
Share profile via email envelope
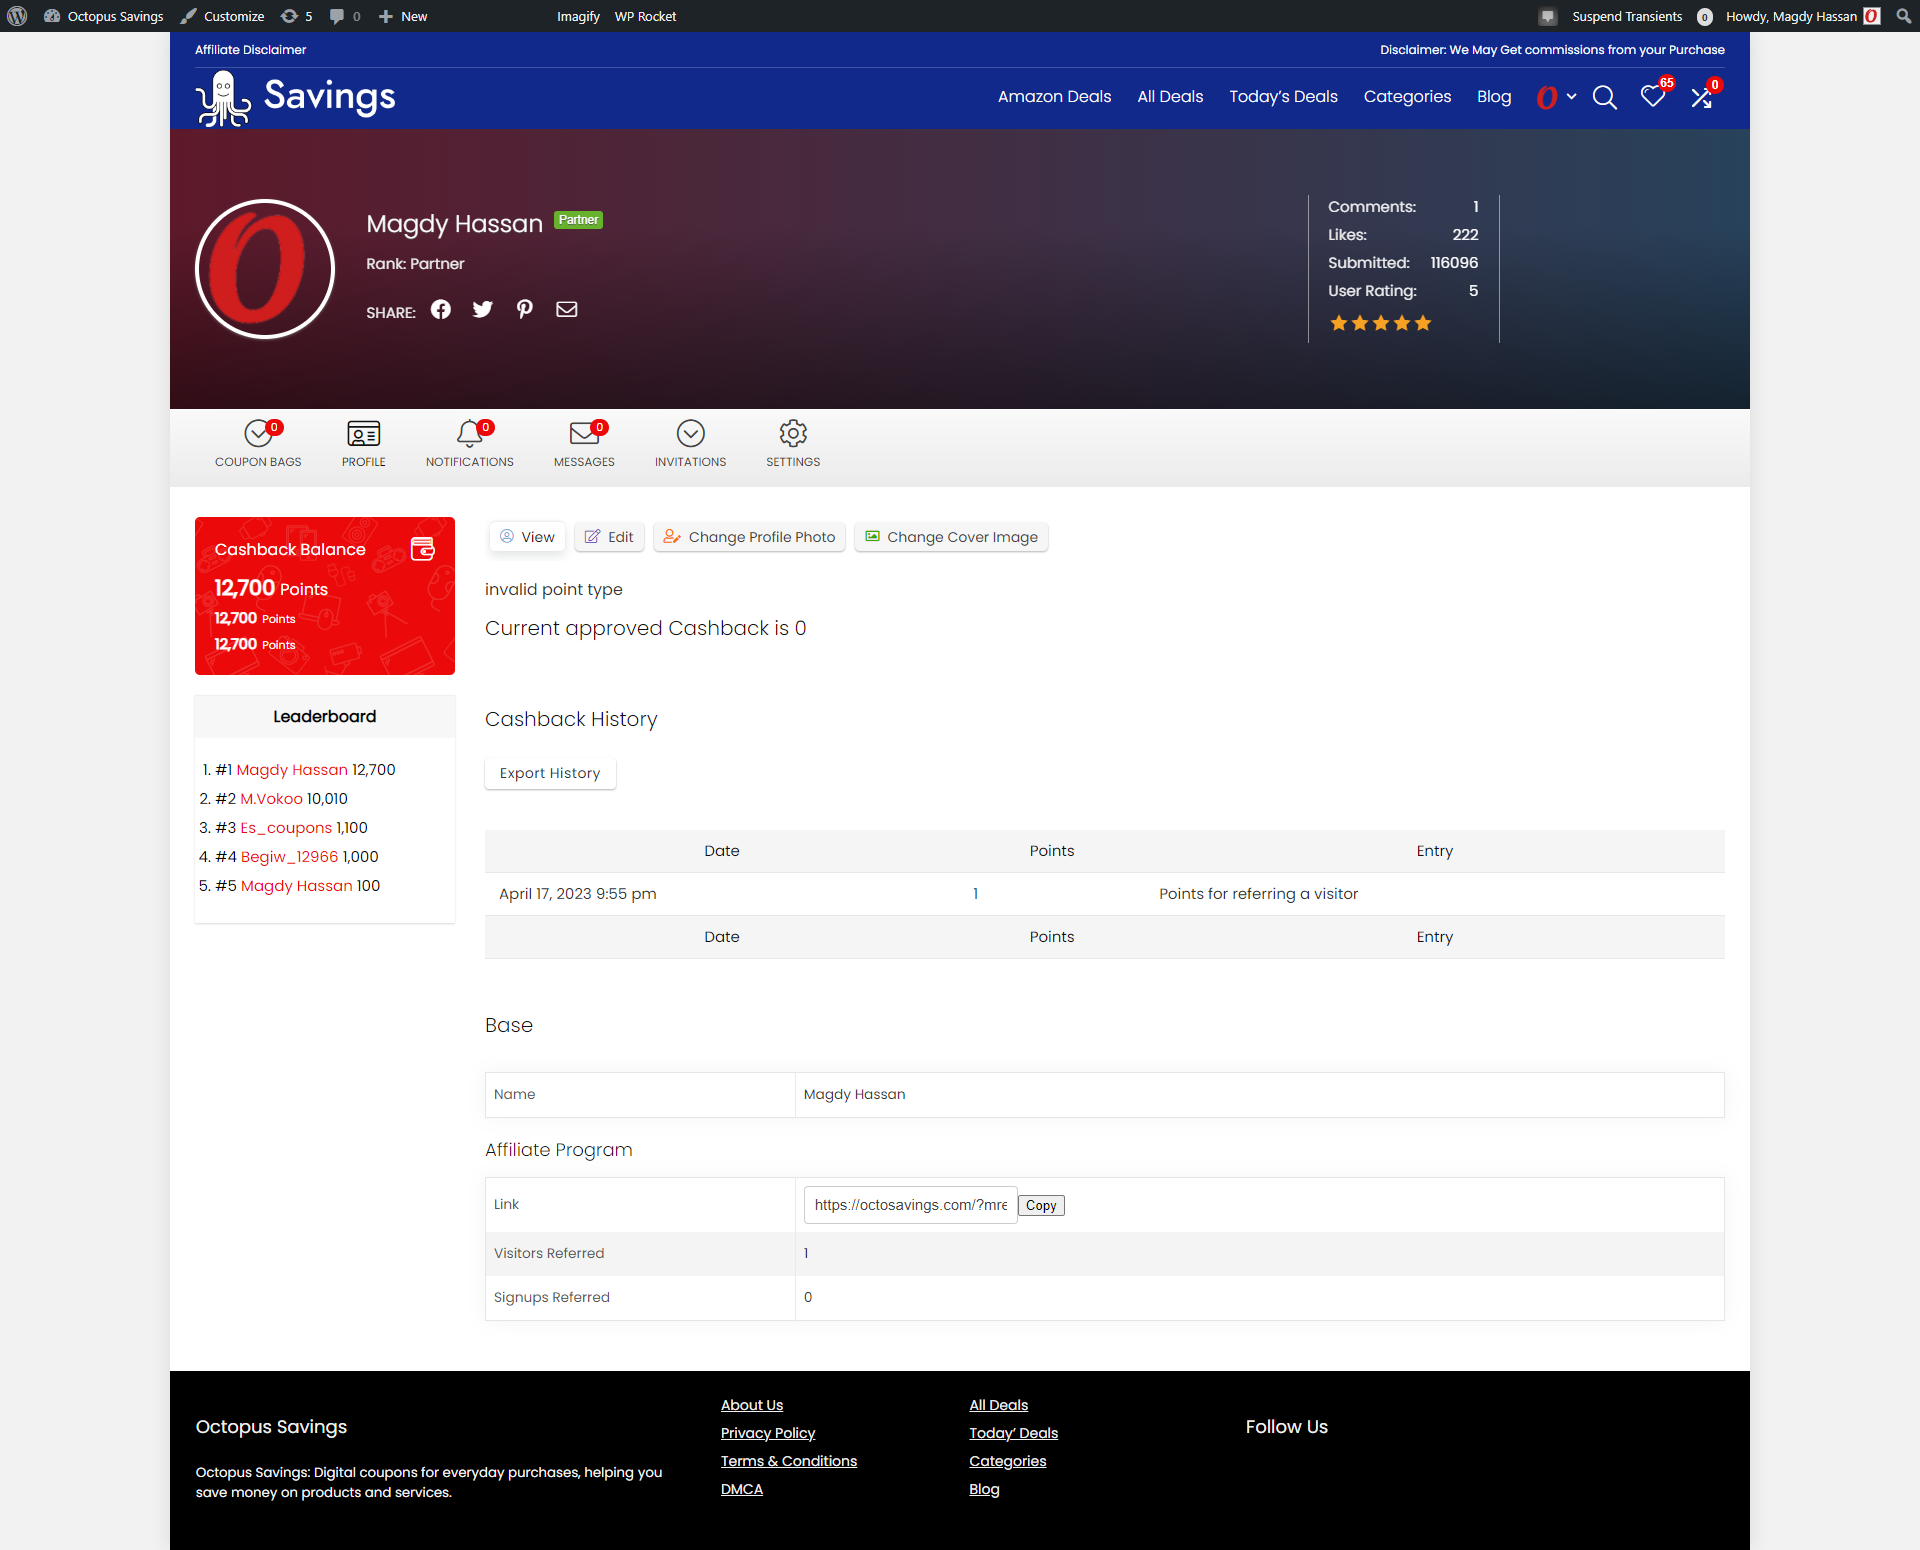tap(567, 309)
